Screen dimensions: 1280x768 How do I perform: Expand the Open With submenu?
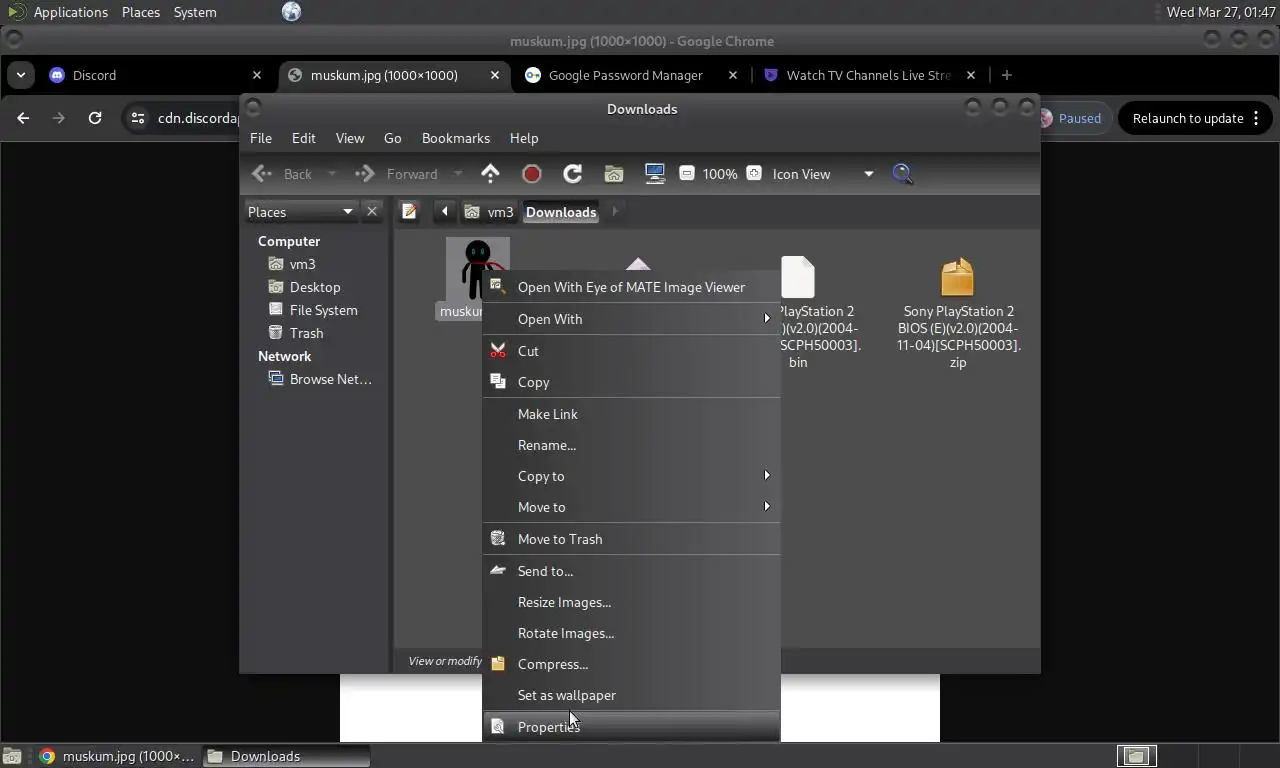(x=631, y=319)
